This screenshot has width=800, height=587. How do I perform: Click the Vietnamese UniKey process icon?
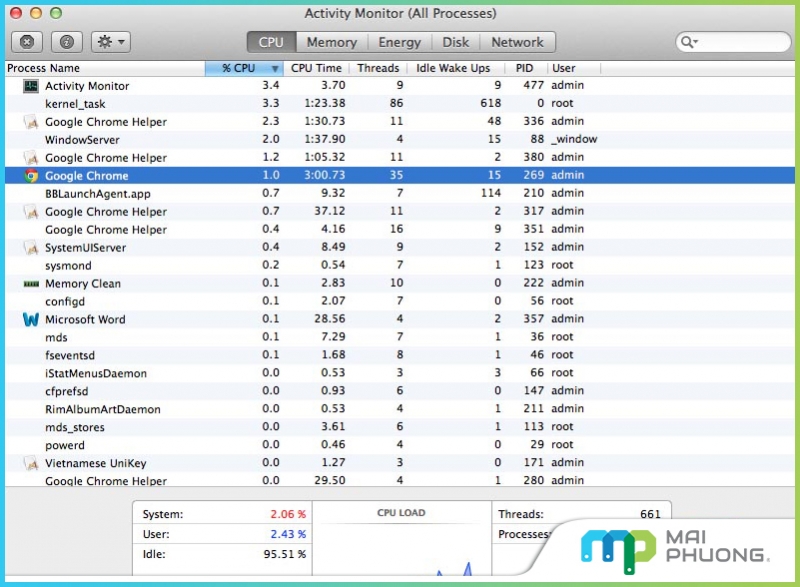coord(31,463)
